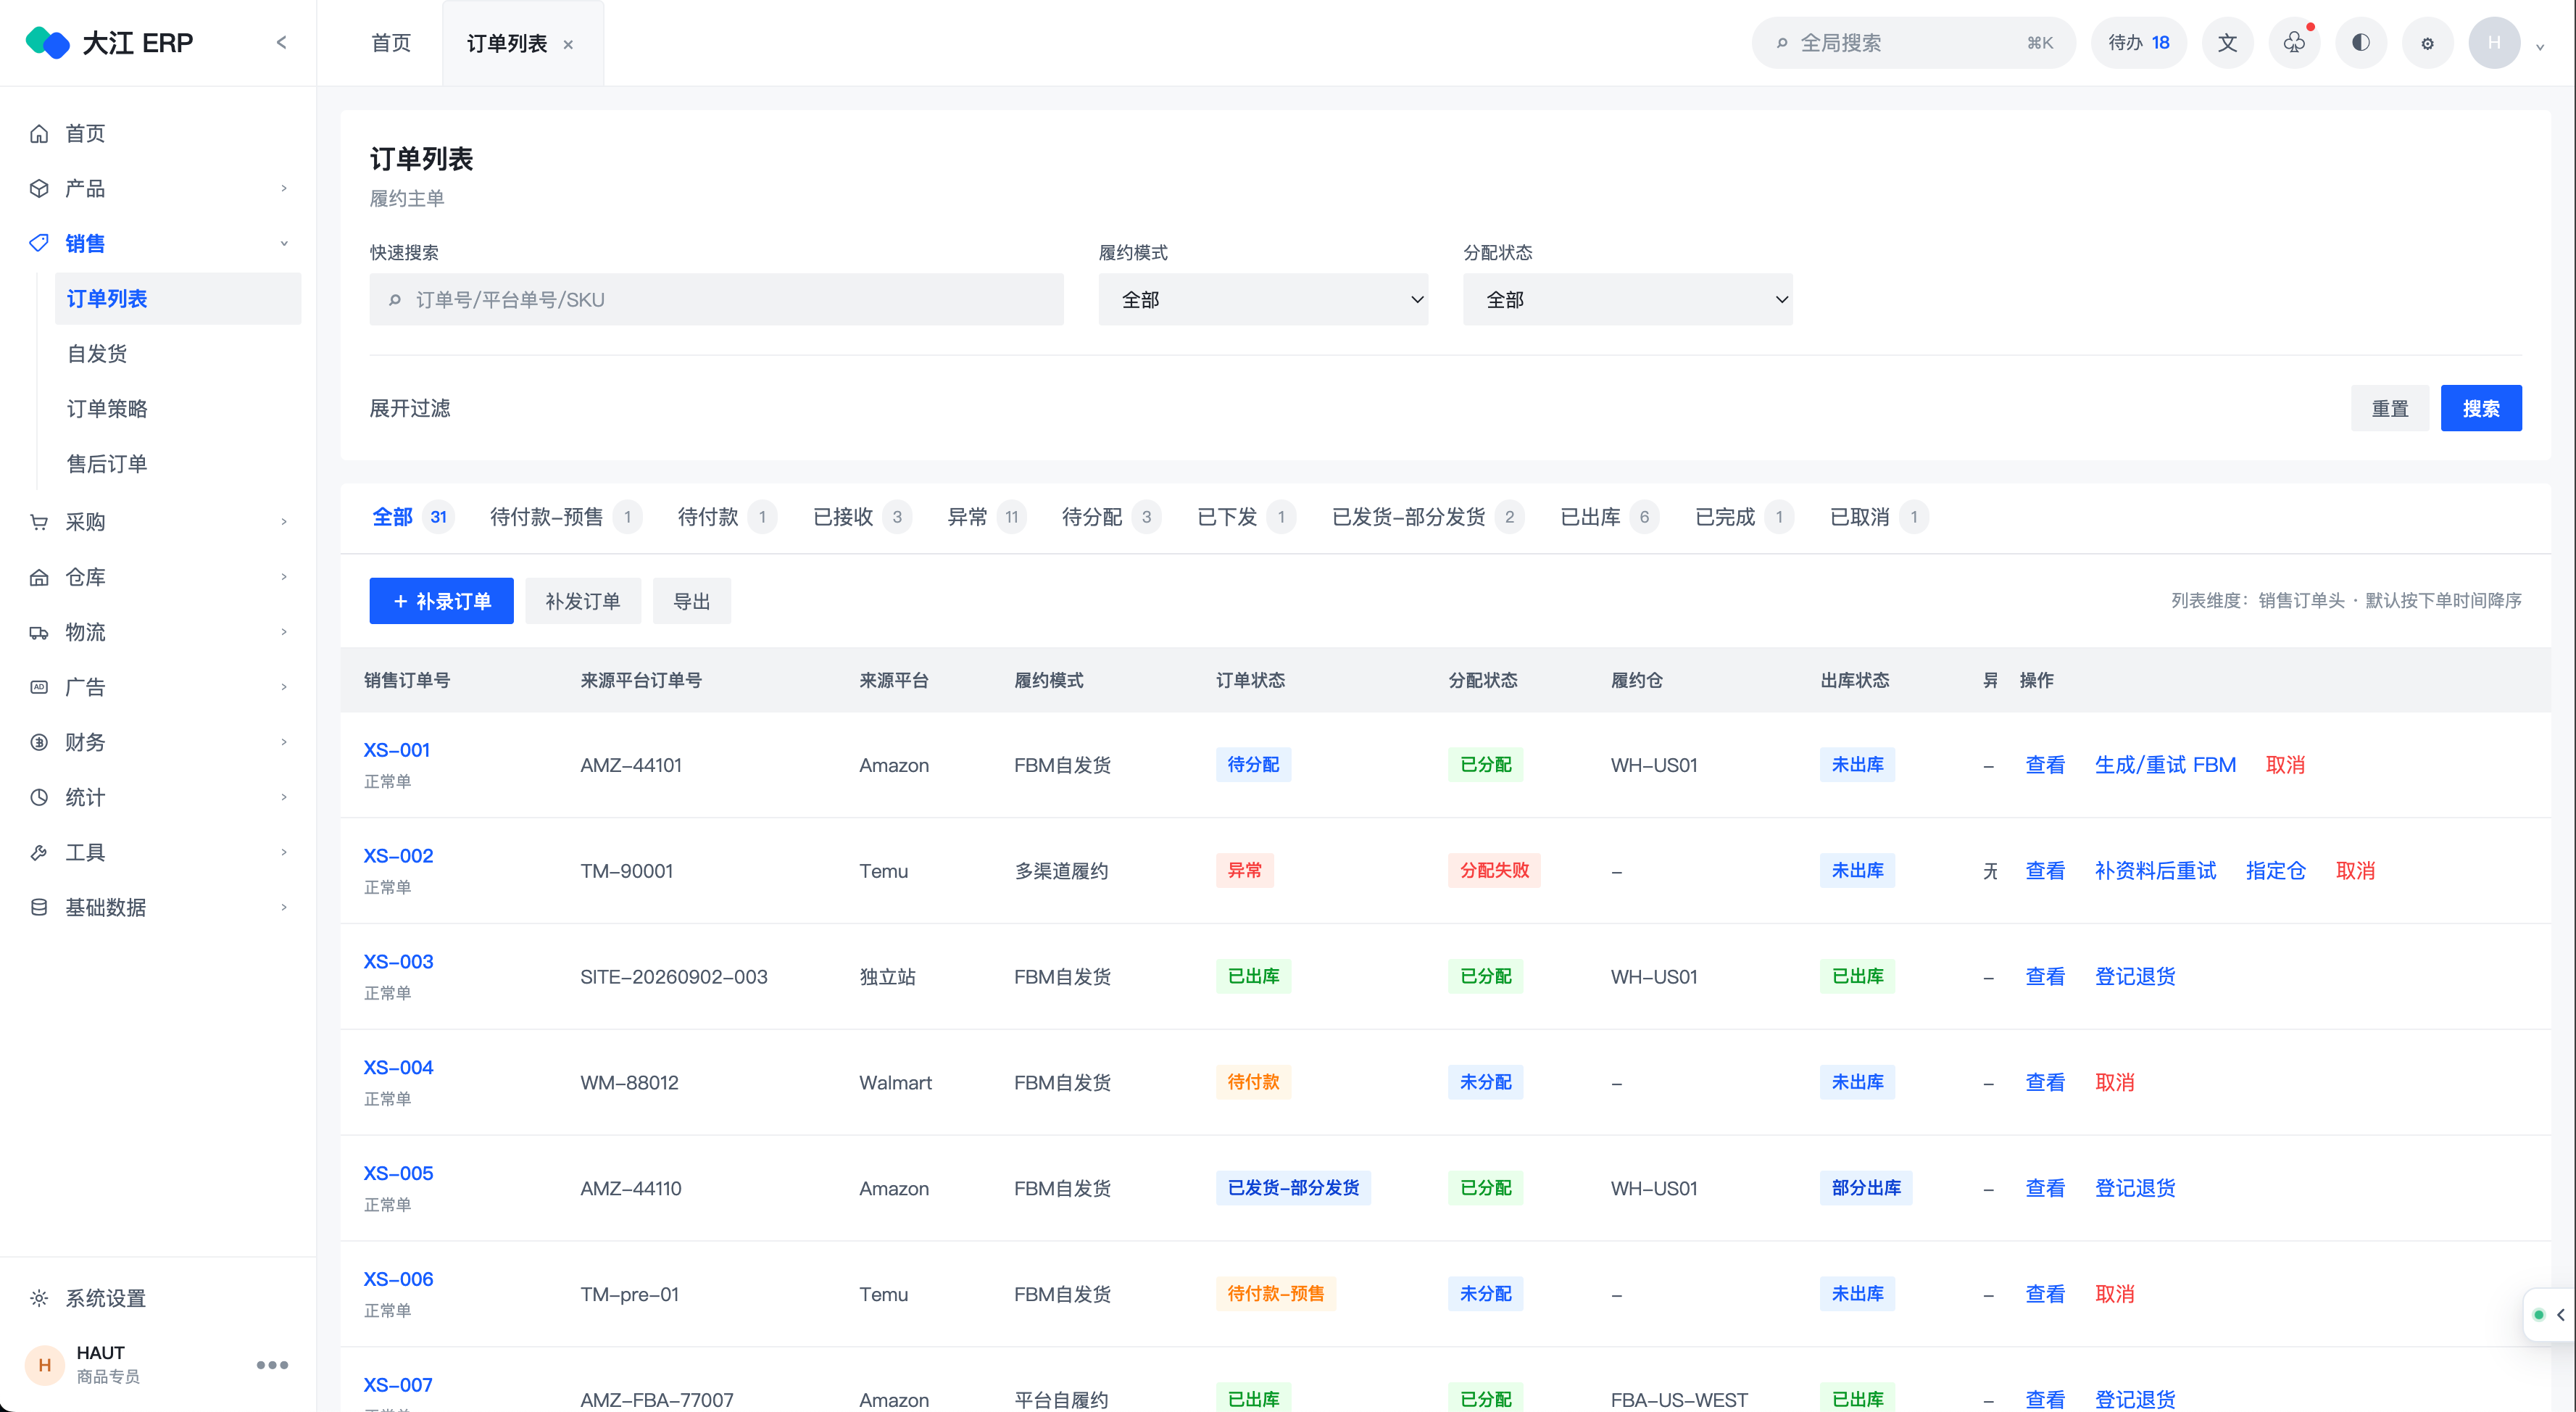Click the 仓库 warehouse icon
Image resolution: width=2576 pixels, height=1412 pixels.
coord(39,577)
